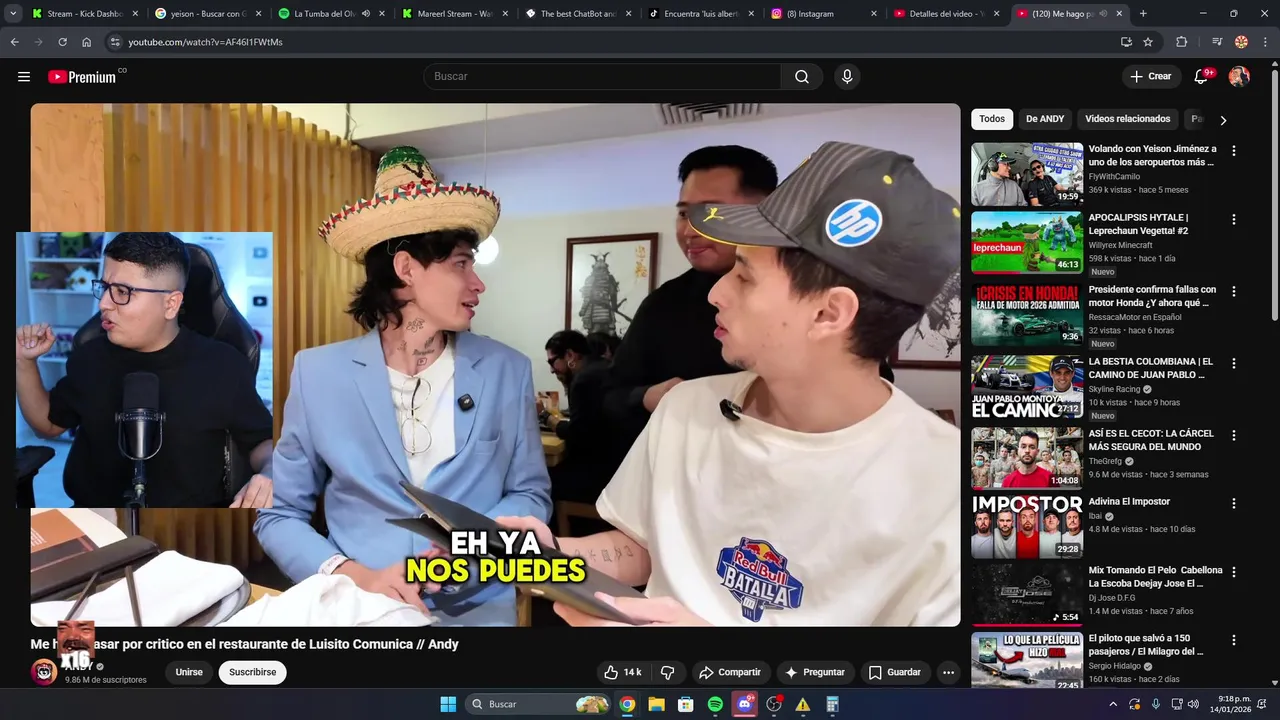Switch to The best ChatBot tab

579,14
